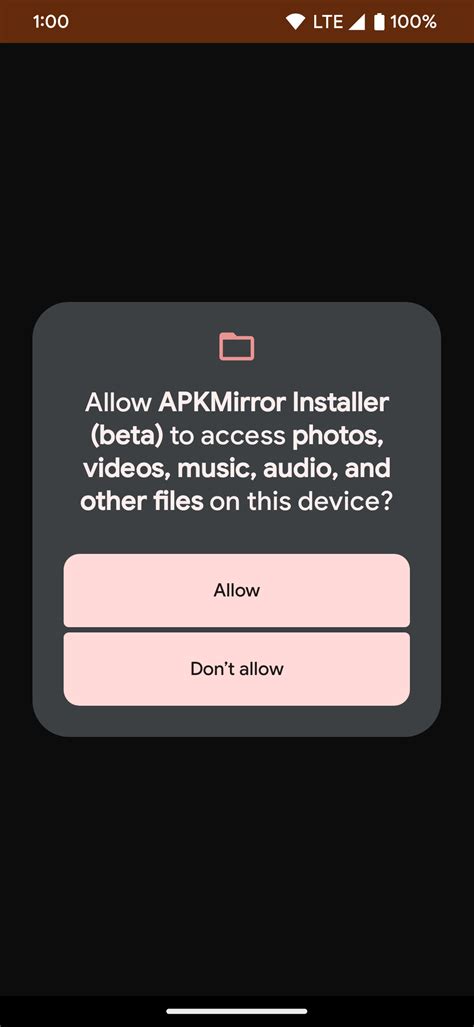Tap the cellular signal strength icon
Screen dimensions: 474x1027
(356, 22)
